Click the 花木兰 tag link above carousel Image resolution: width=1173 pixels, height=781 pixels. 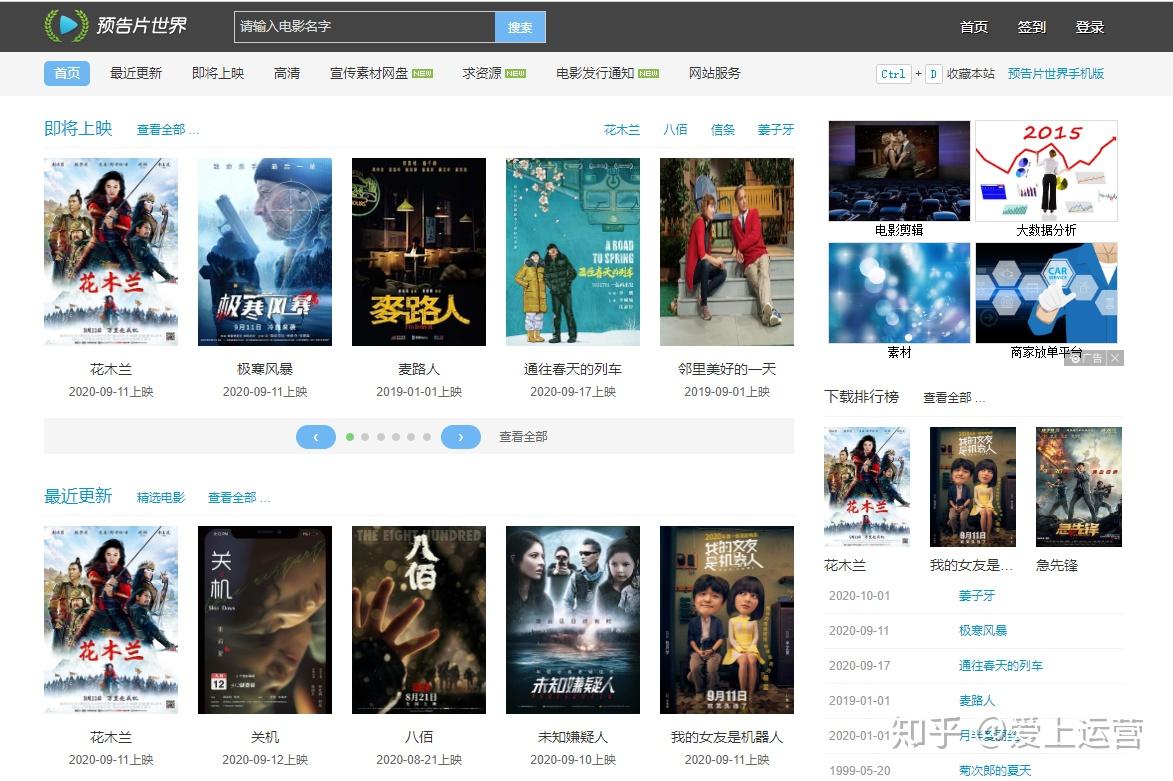pyautogui.click(x=622, y=129)
